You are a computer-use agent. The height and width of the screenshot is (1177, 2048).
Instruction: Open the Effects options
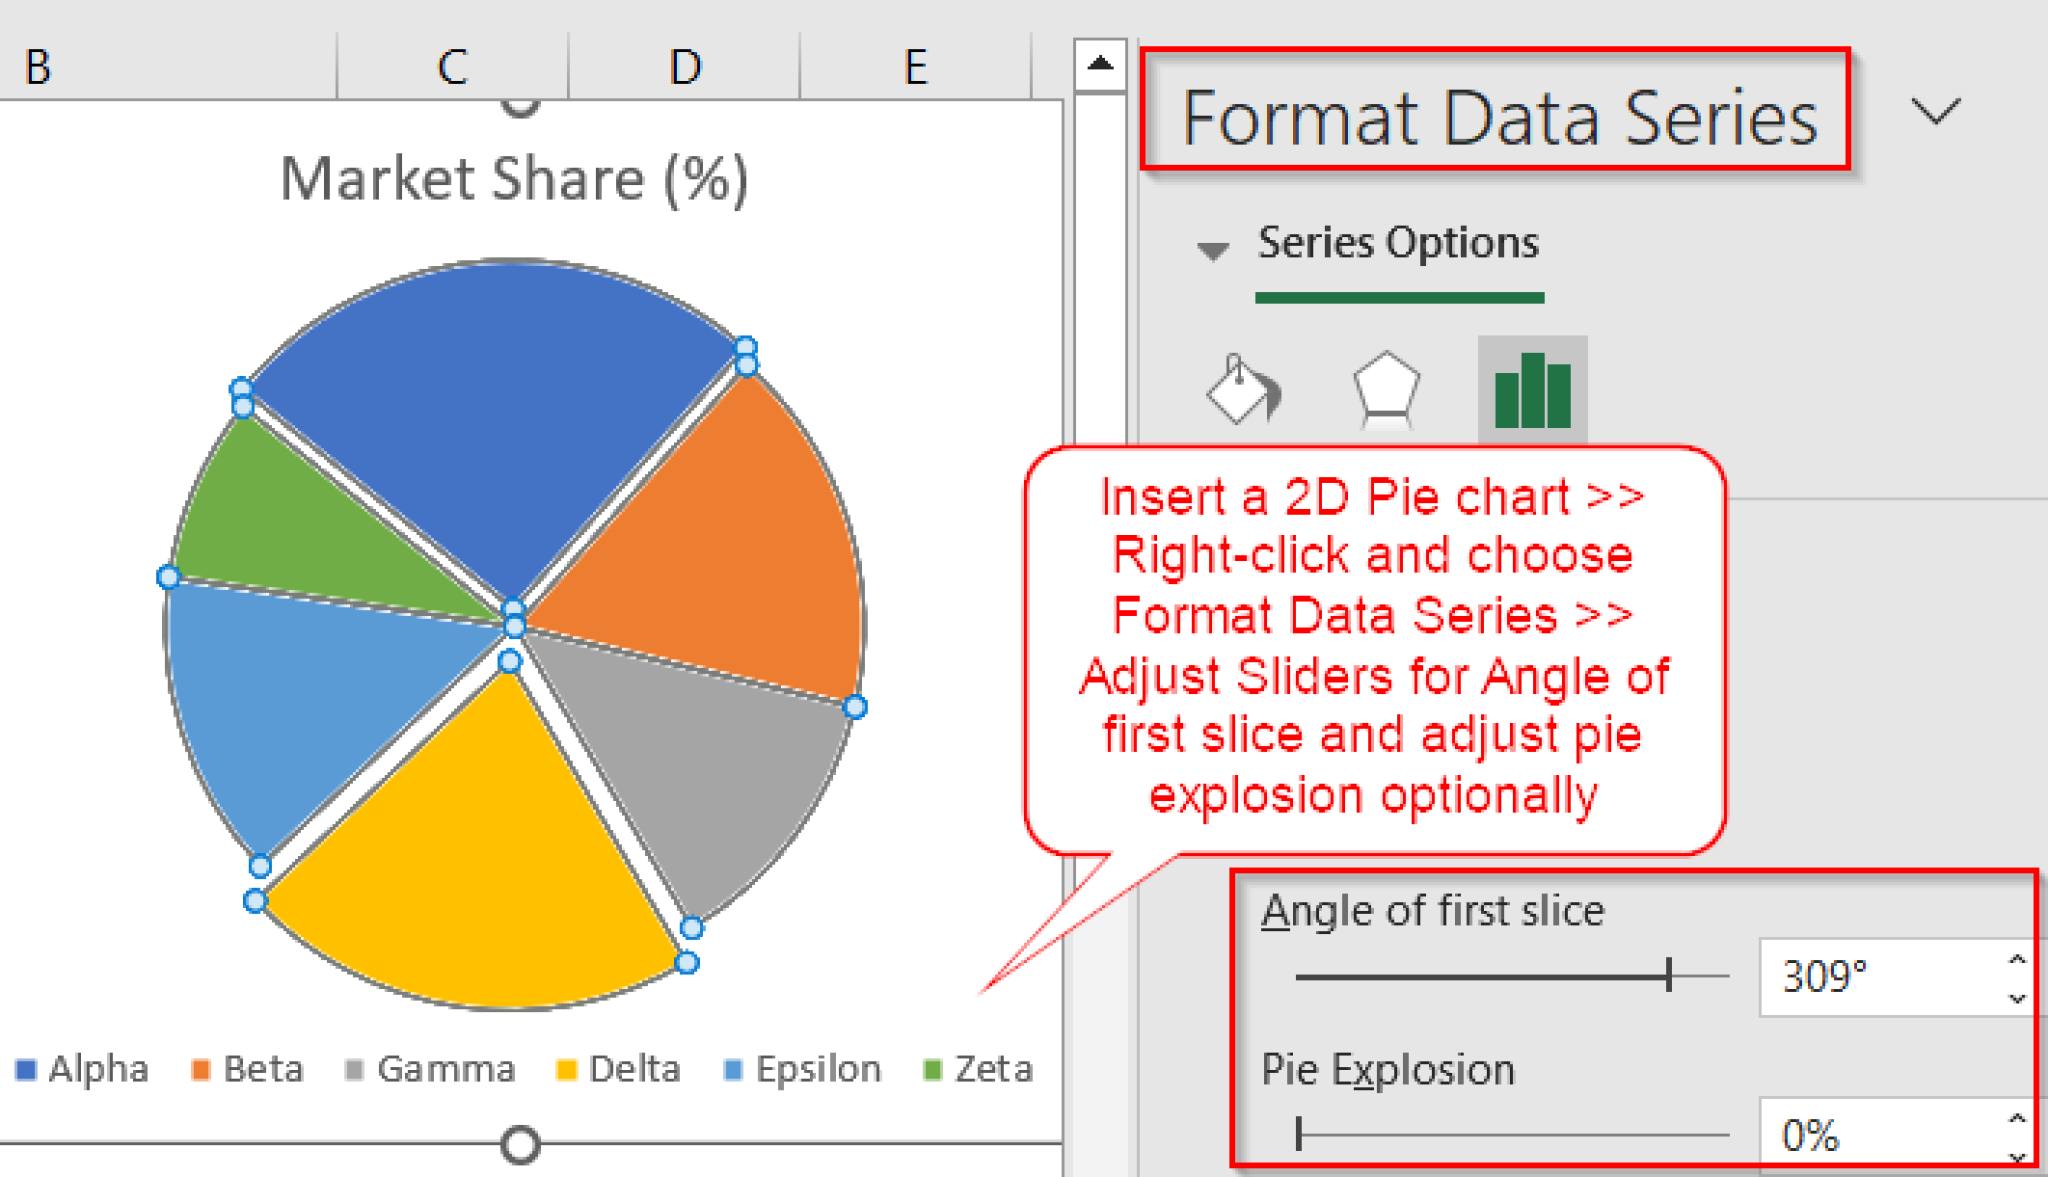click(1386, 392)
